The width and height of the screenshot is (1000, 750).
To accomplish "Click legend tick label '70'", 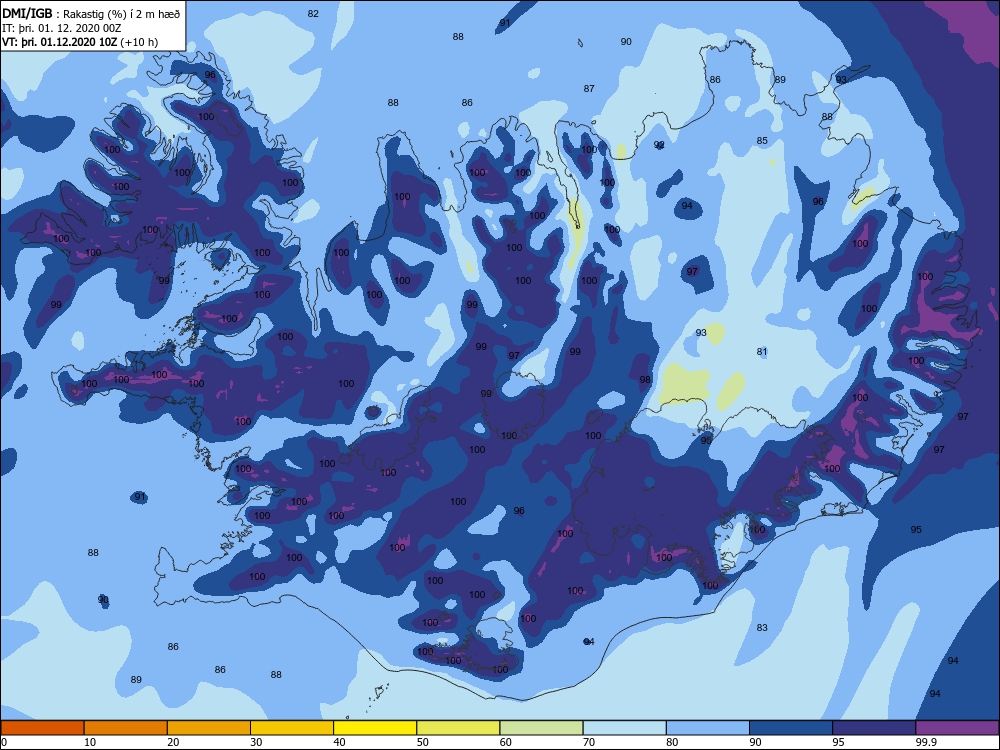I will (x=589, y=742).
